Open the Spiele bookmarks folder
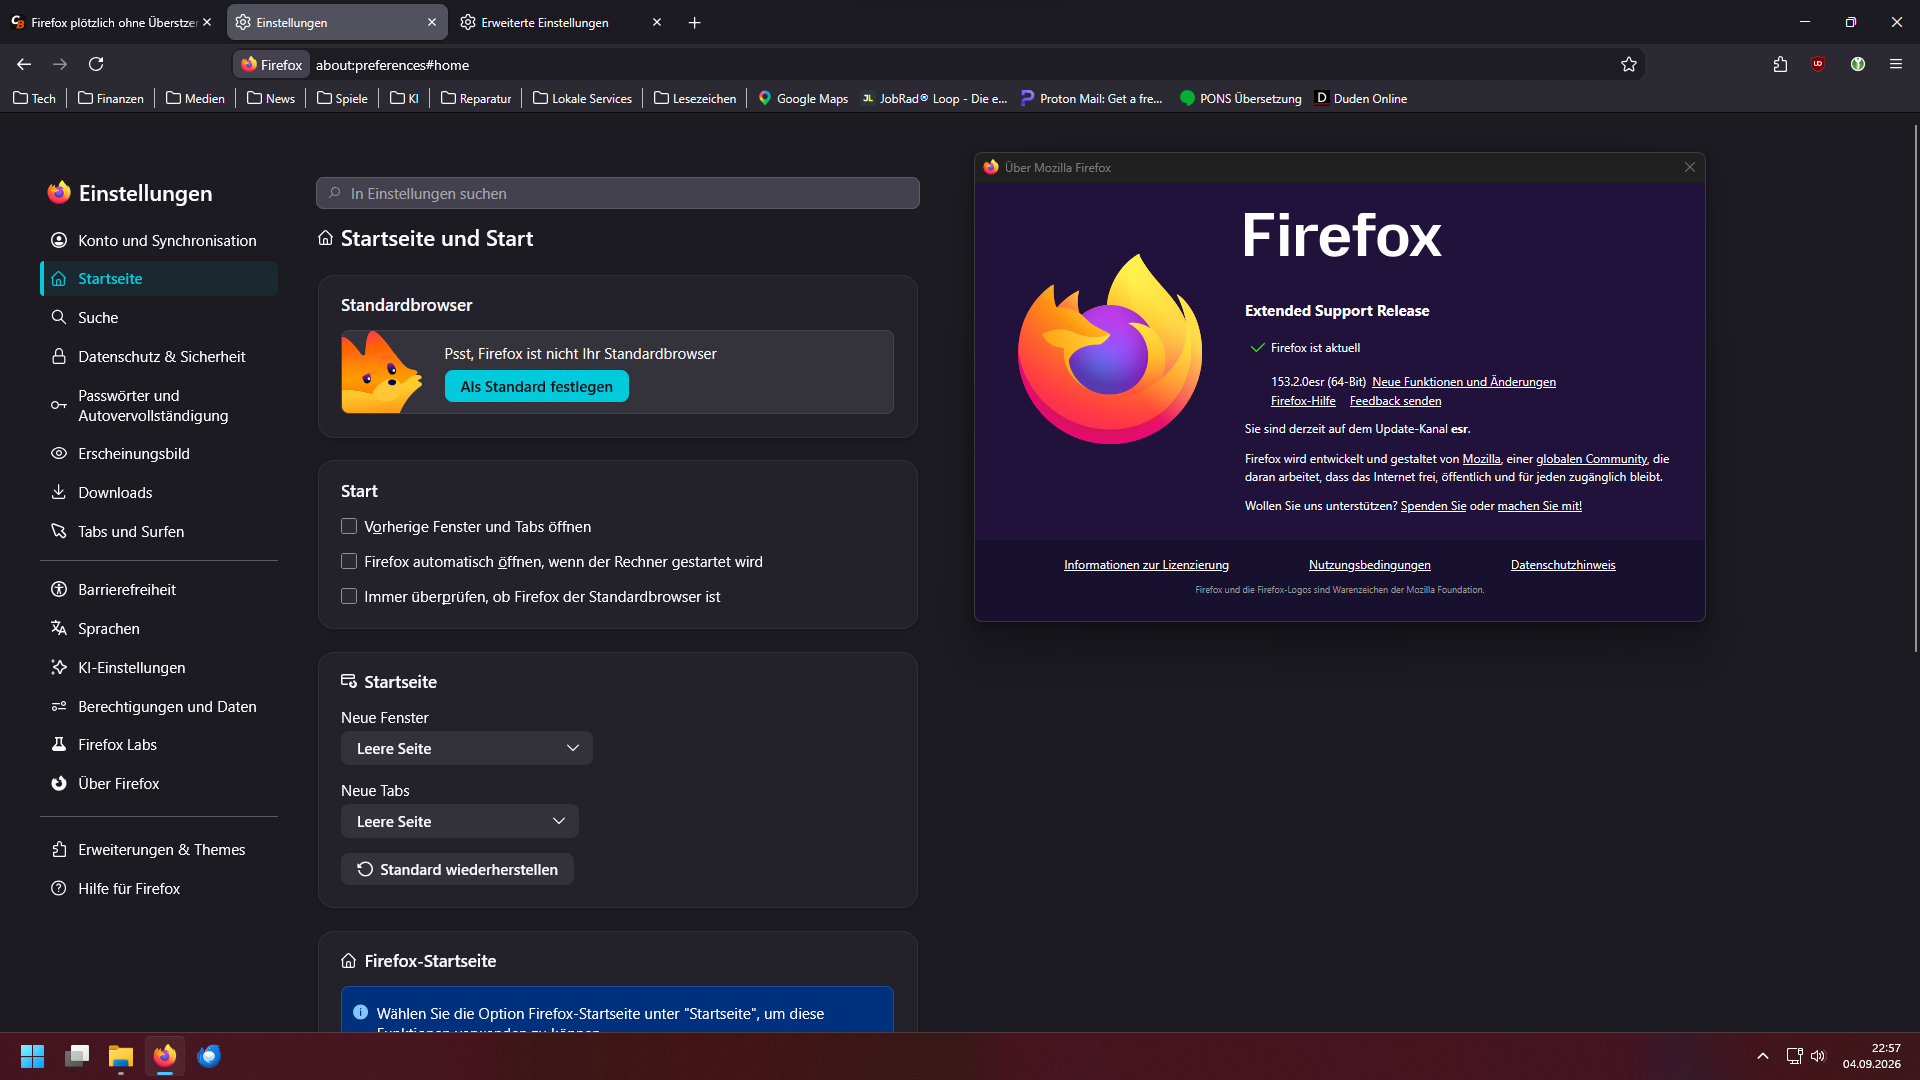This screenshot has width=1920, height=1080. tap(342, 99)
